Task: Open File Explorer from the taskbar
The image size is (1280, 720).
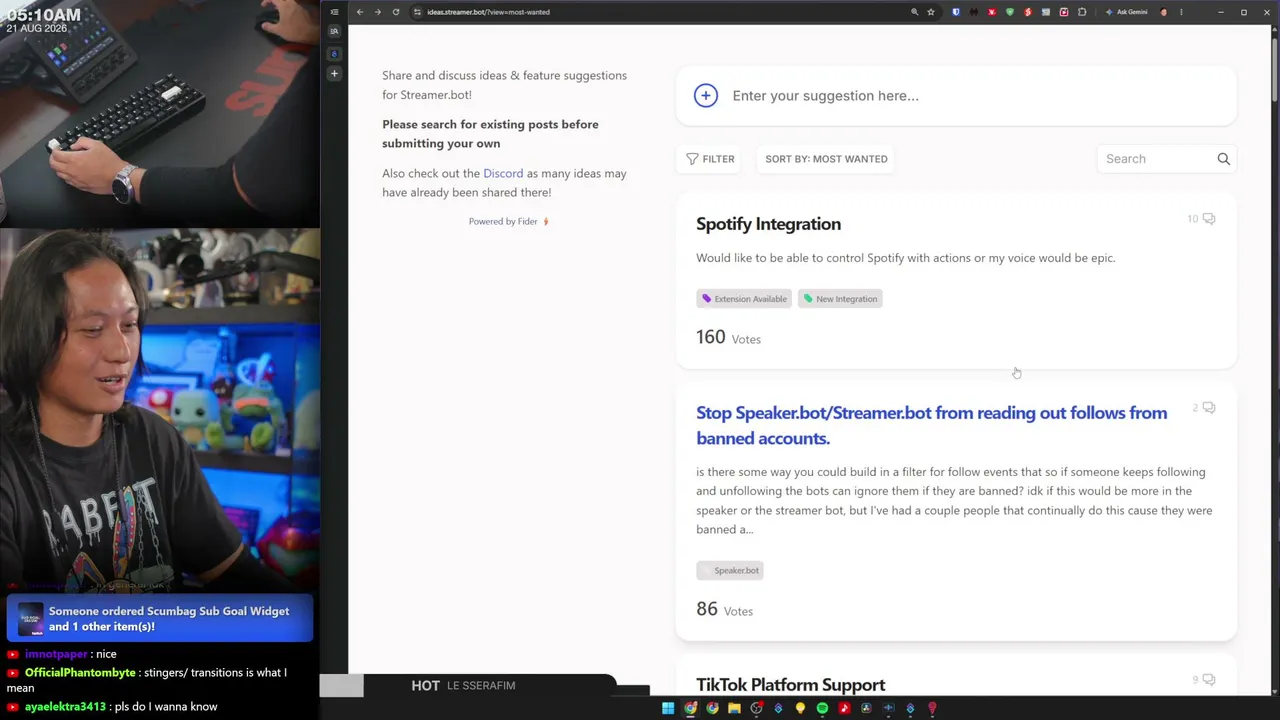Action: (x=734, y=708)
